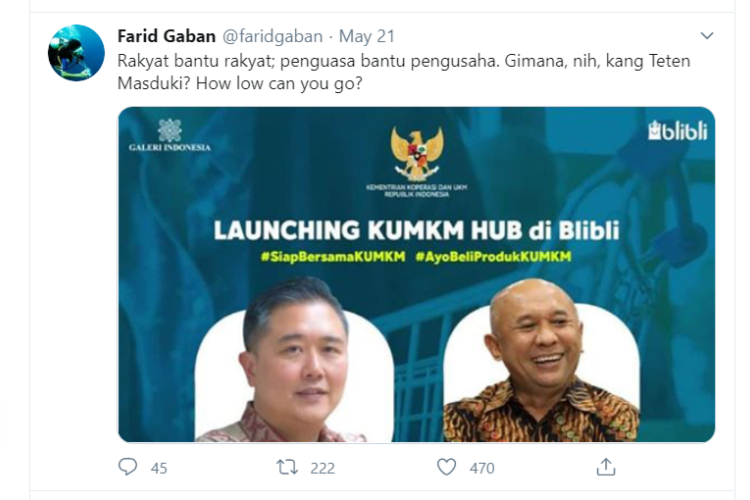Click the blibli logo in image

coord(677,131)
